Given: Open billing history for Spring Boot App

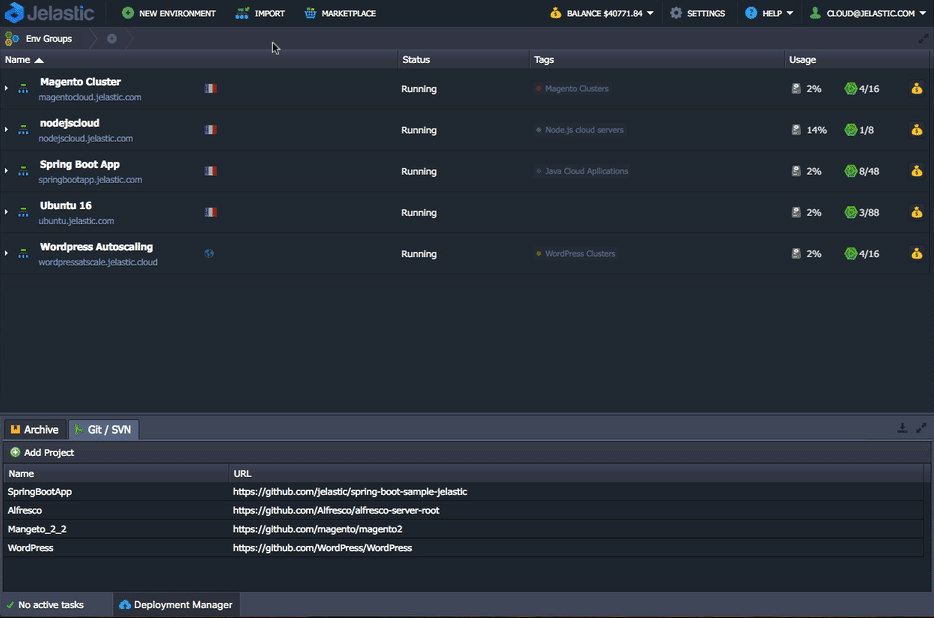Looking at the screenshot, I should [x=917, y=171].
